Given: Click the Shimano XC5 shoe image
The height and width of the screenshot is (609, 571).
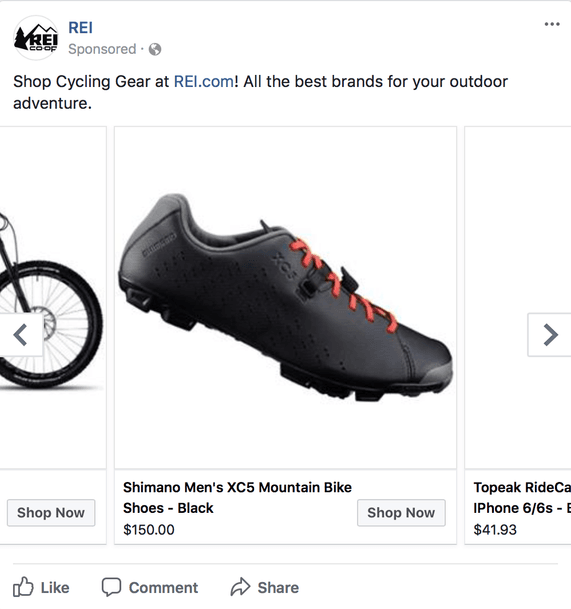Looking at the screenshot, I should click(286, 298).
